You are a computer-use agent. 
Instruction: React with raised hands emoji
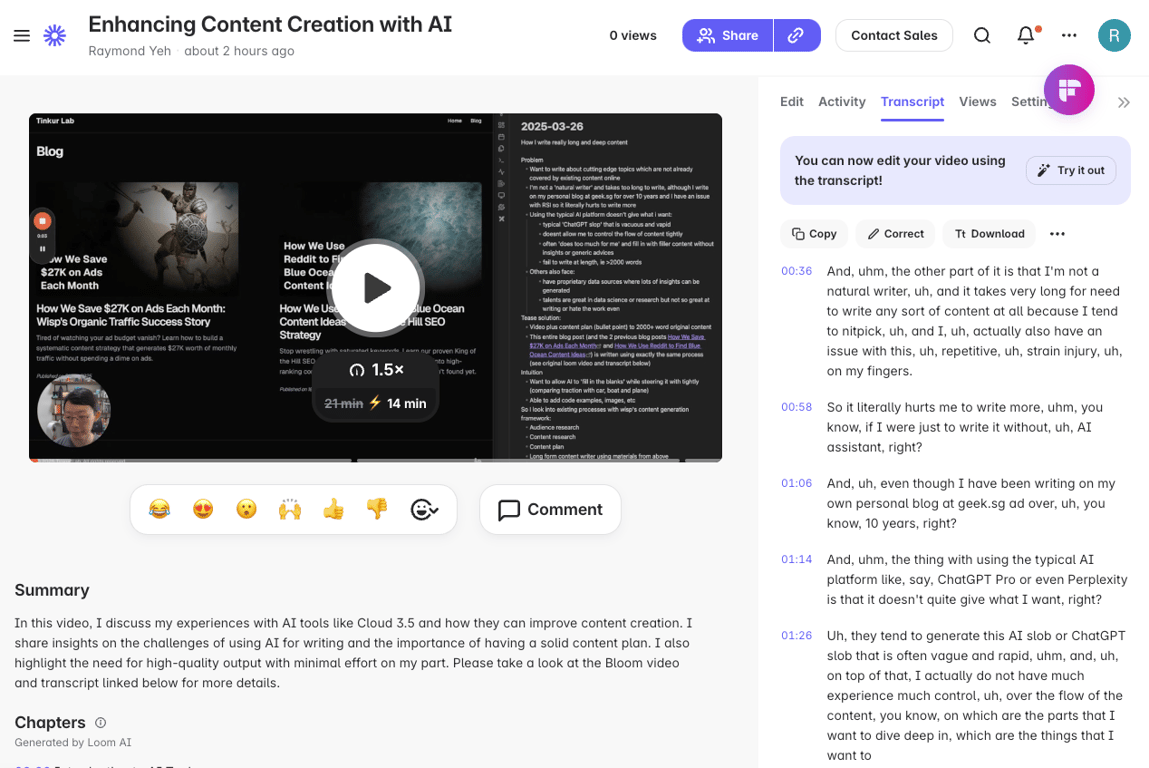tap(290, 509)
